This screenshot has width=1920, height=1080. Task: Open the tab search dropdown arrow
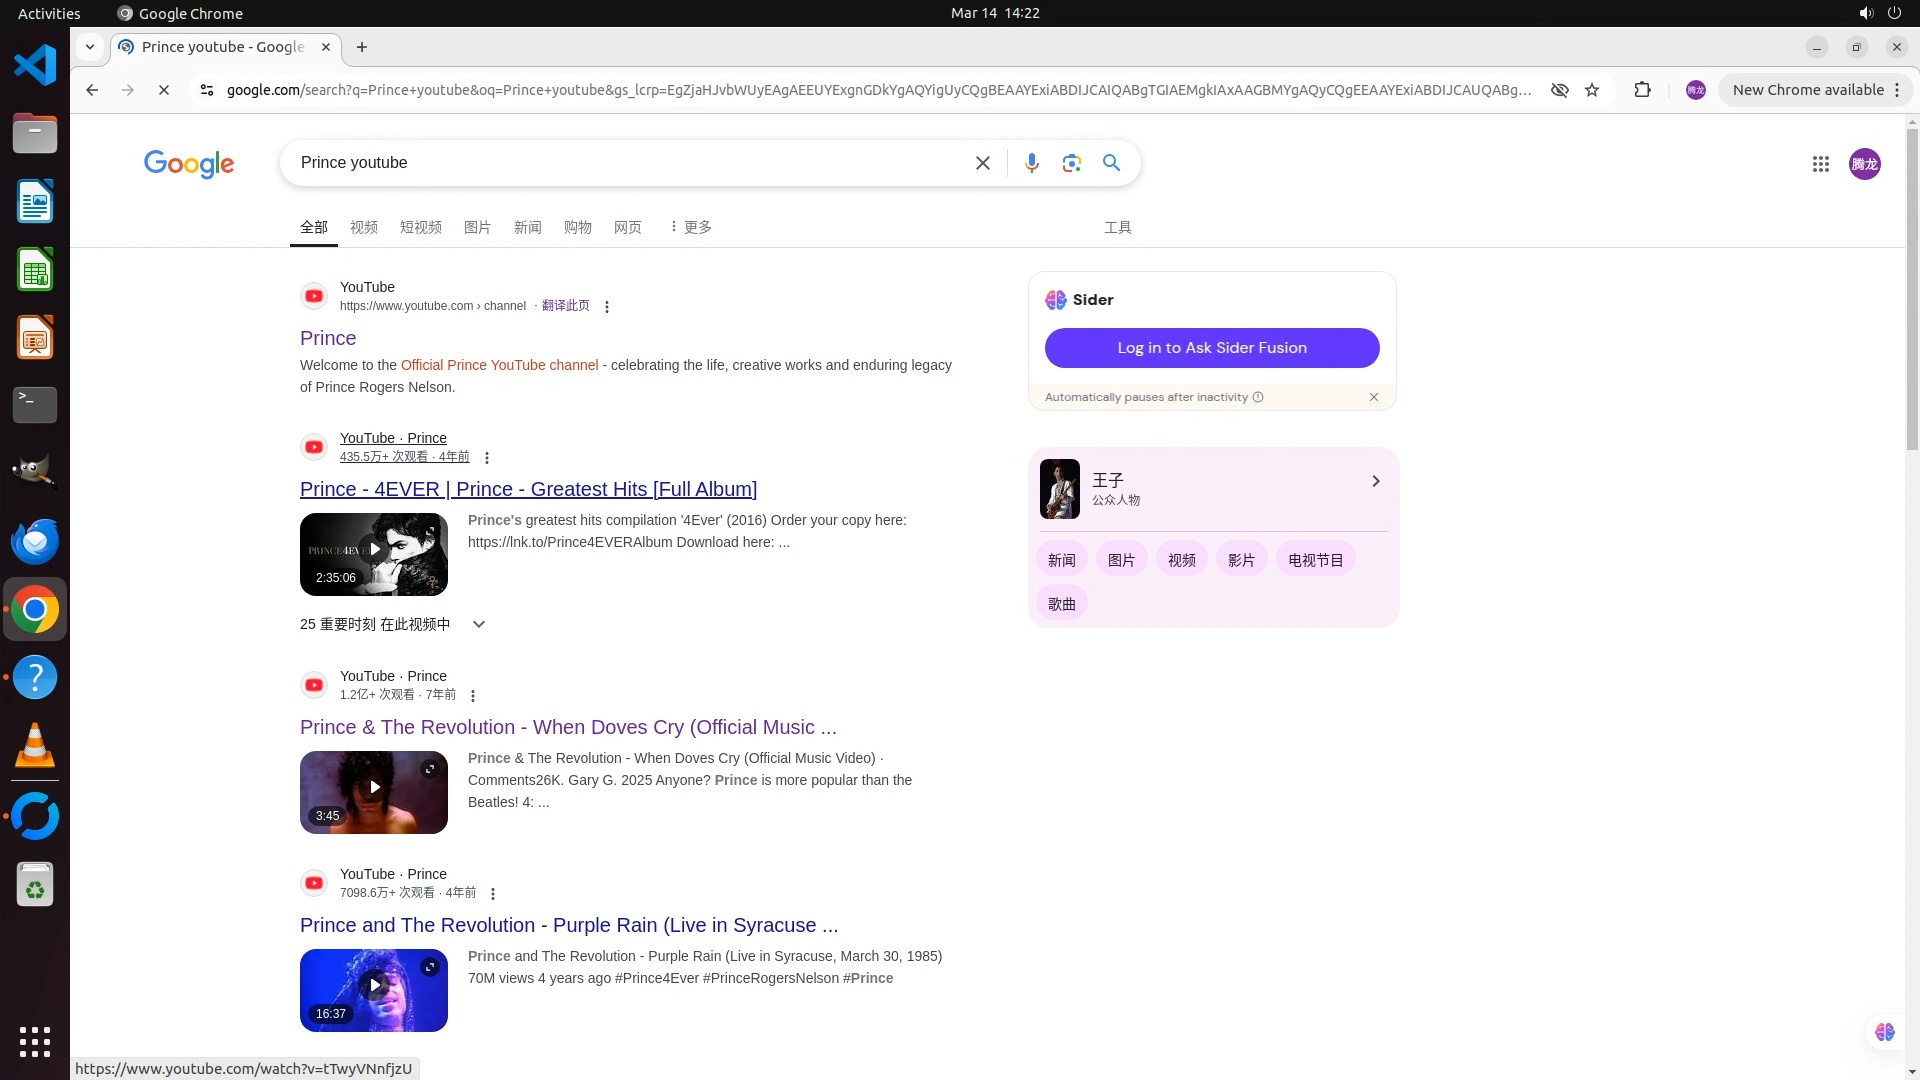tap(90, 47)
